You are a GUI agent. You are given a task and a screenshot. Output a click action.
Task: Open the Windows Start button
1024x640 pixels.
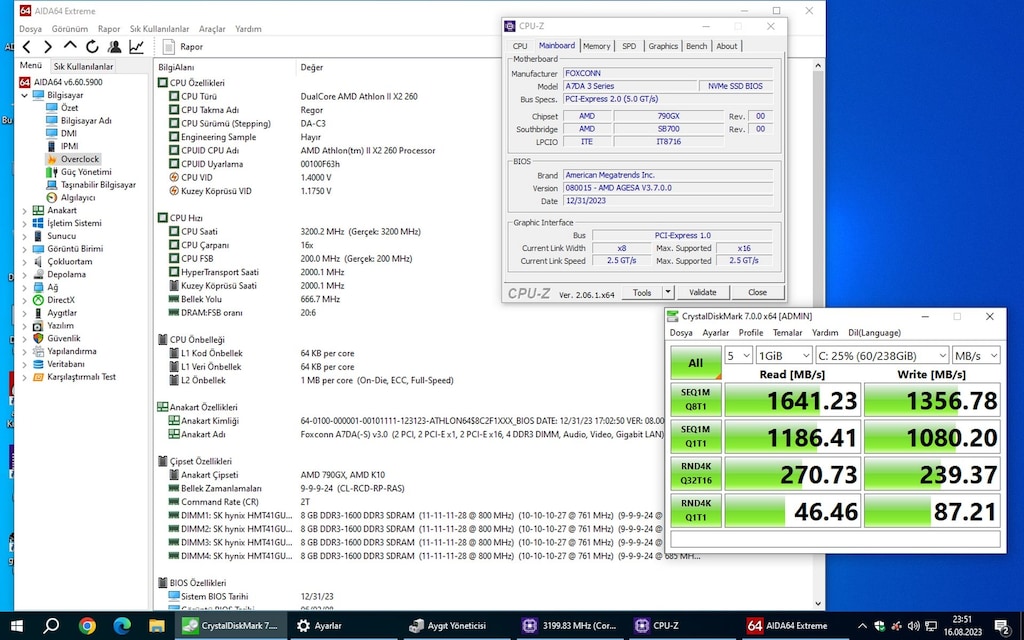16,626
